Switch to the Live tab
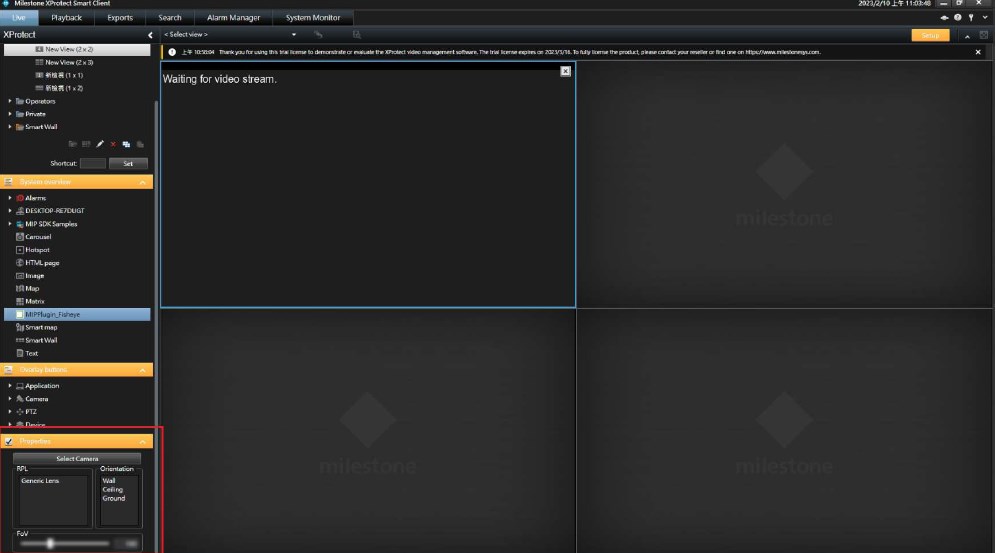This screenshot has width=996, height=553. pos(18,18)
